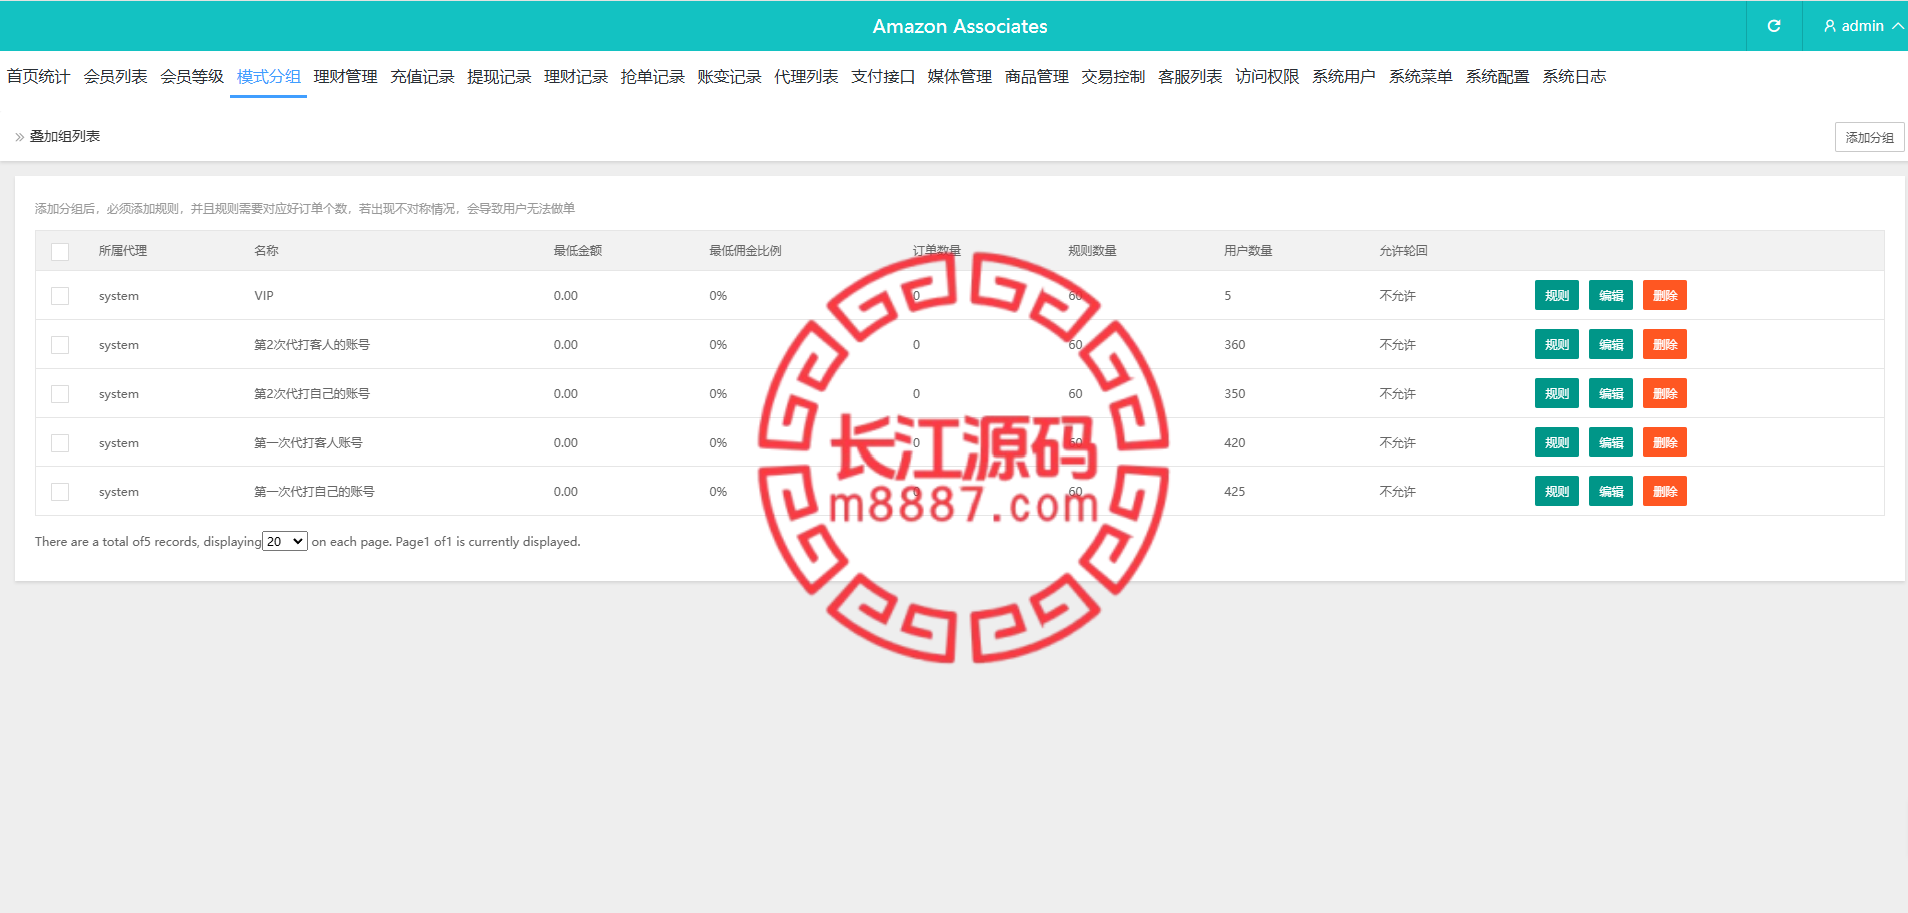Delete the 第2次代打客人的账号 group
Image resolution: width=1908 pixels, height=913 pixels.
coord(1665,344)
